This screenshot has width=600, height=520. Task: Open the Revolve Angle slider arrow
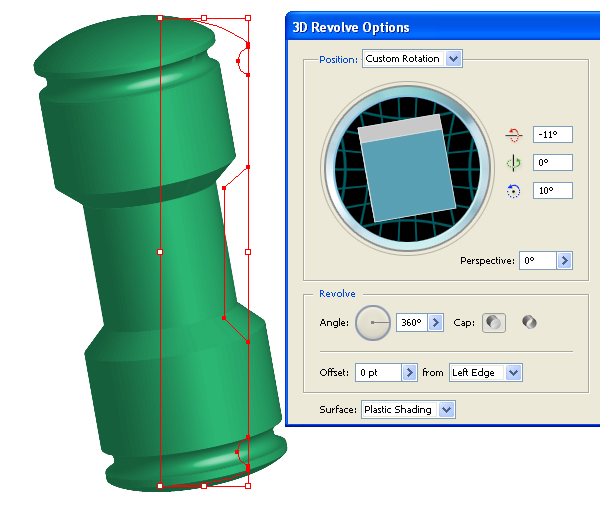tap(436, 323)
